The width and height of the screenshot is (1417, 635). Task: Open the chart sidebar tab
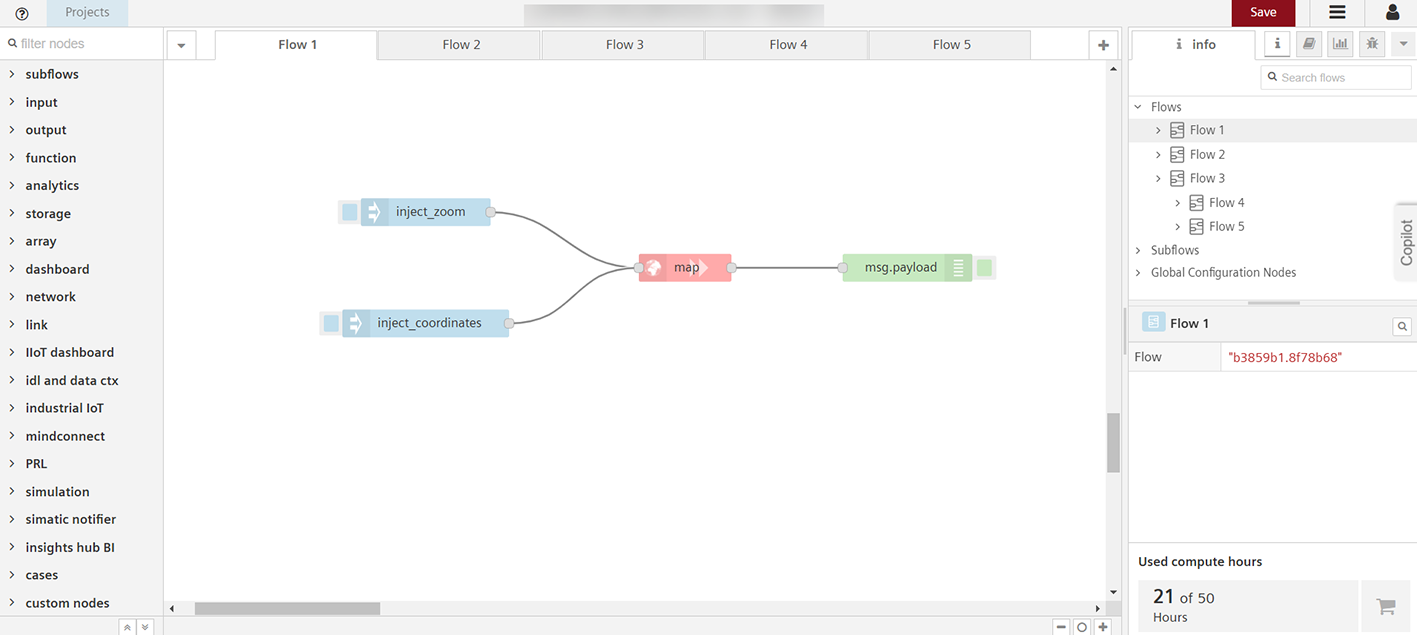pos(1339,44)
